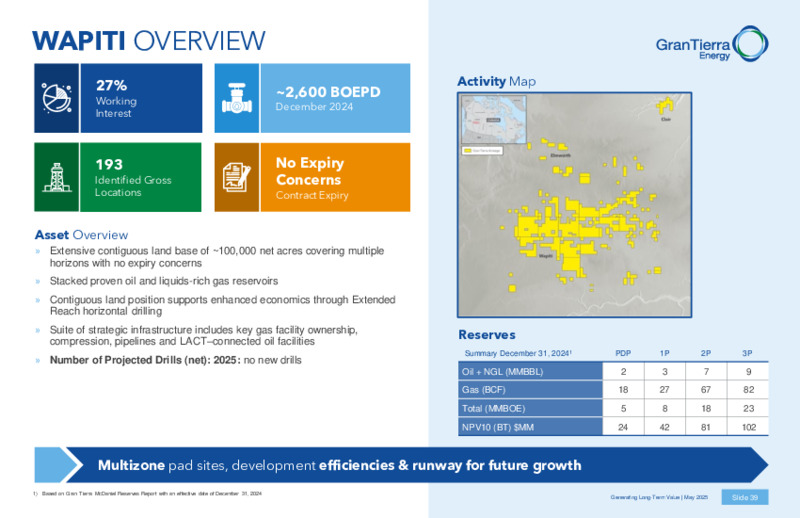Click the No Expiry Concerns tile
The width and height of the screenshot is (800, 518).
pos(312,177)
